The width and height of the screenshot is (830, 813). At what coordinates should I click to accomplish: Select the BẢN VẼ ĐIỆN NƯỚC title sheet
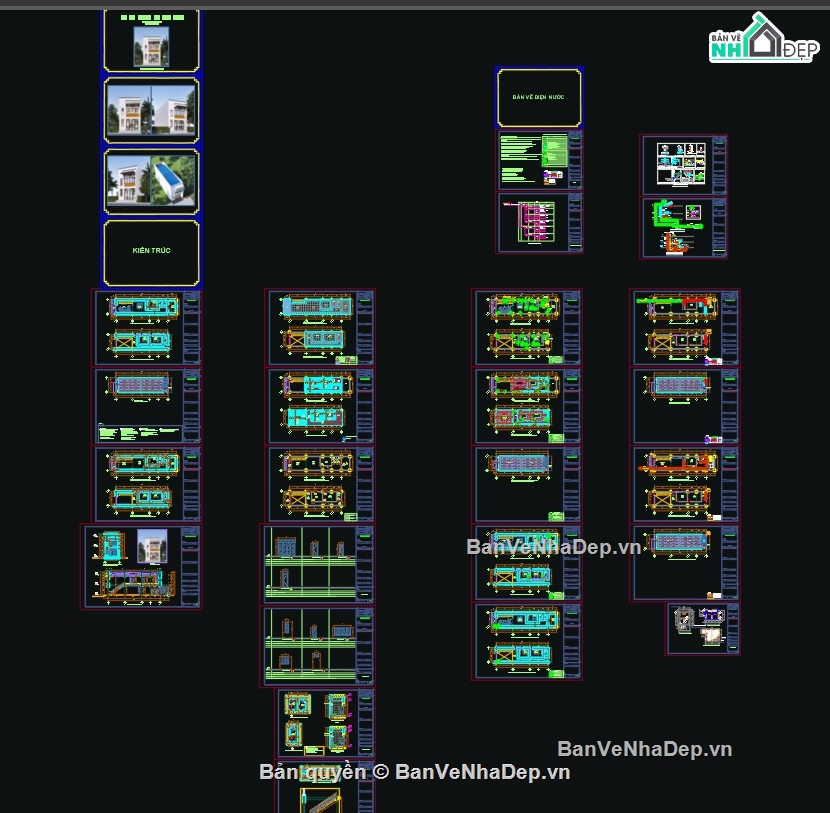539,97
